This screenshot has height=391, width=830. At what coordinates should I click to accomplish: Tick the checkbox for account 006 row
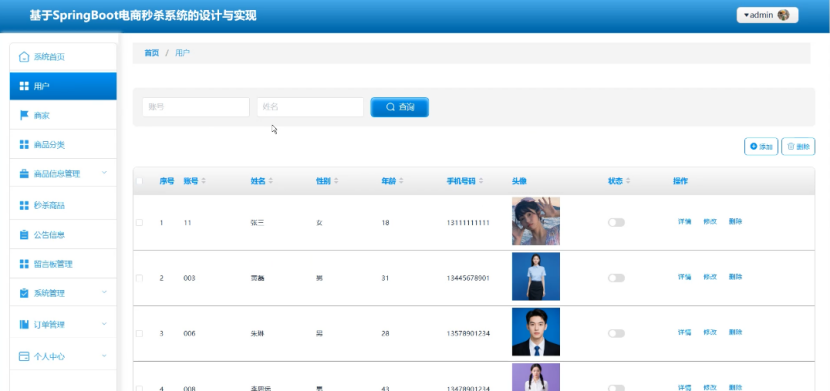tap(139, 334)
